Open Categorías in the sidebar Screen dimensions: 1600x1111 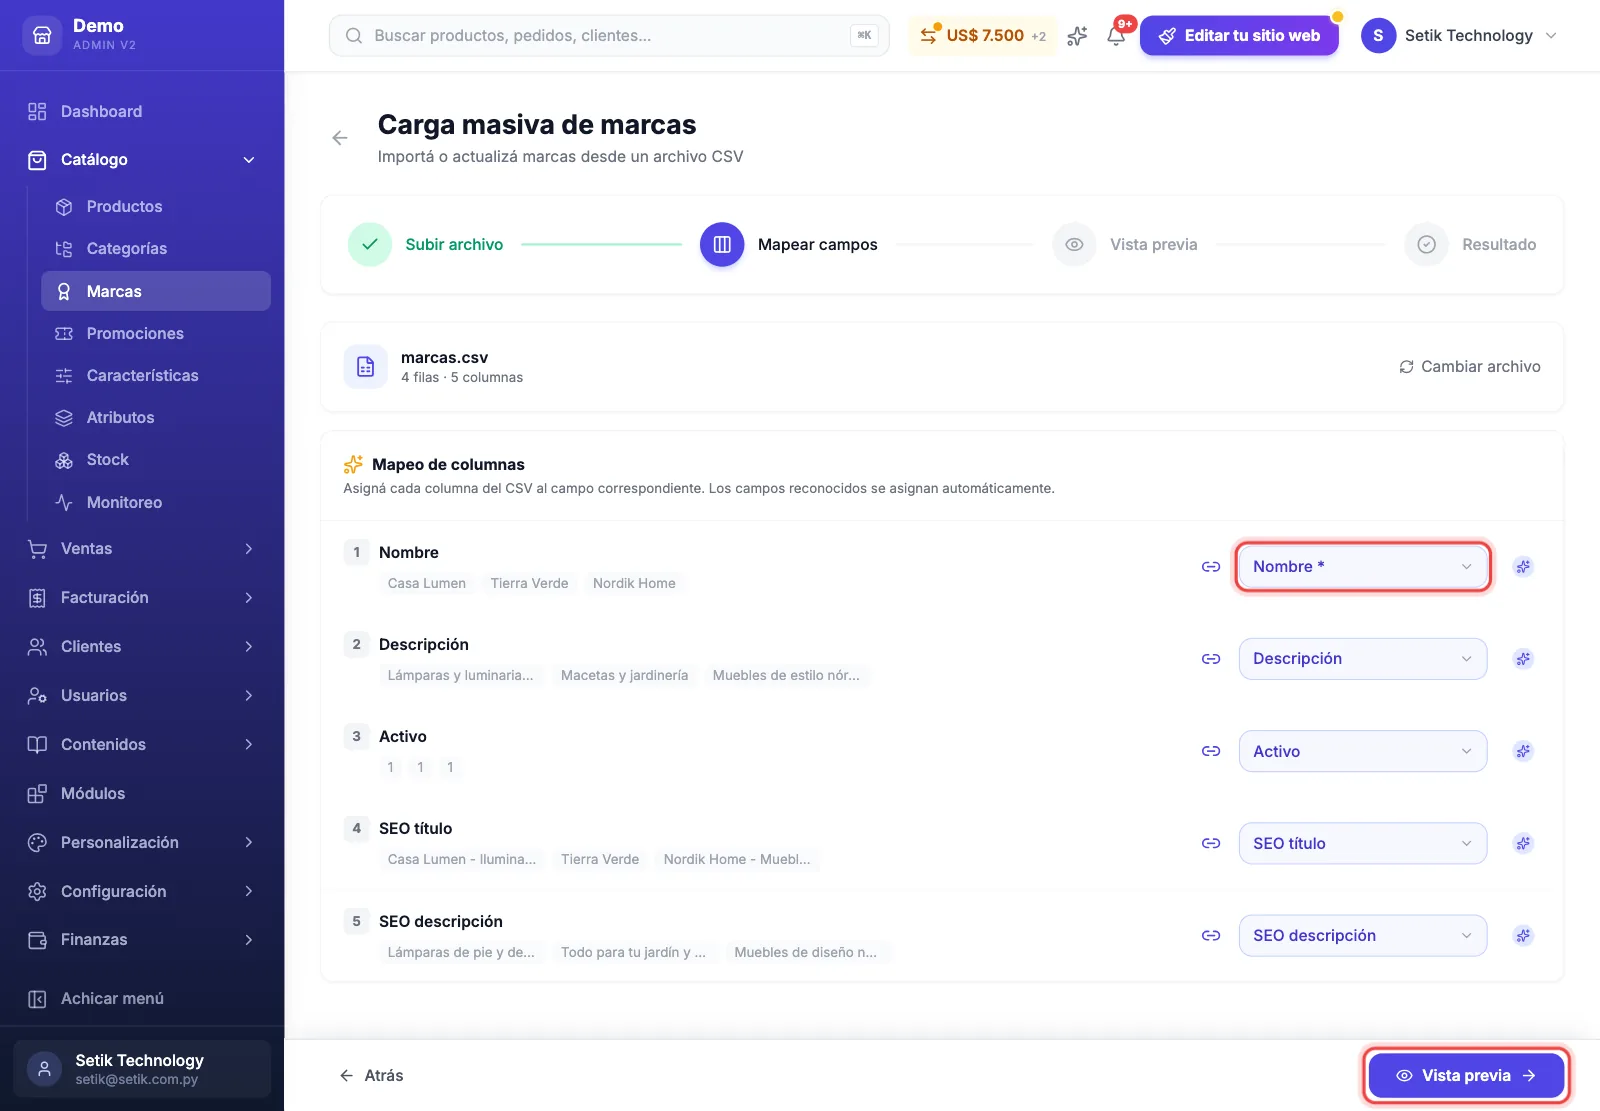pos(156,249)
